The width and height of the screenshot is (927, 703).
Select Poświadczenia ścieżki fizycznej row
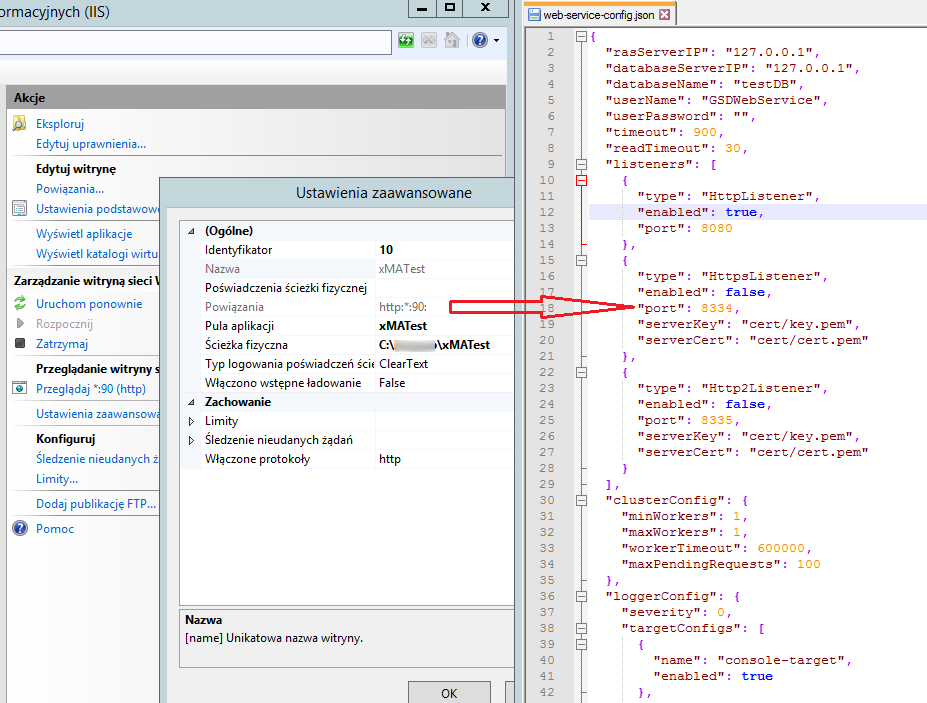coord(346,288)
